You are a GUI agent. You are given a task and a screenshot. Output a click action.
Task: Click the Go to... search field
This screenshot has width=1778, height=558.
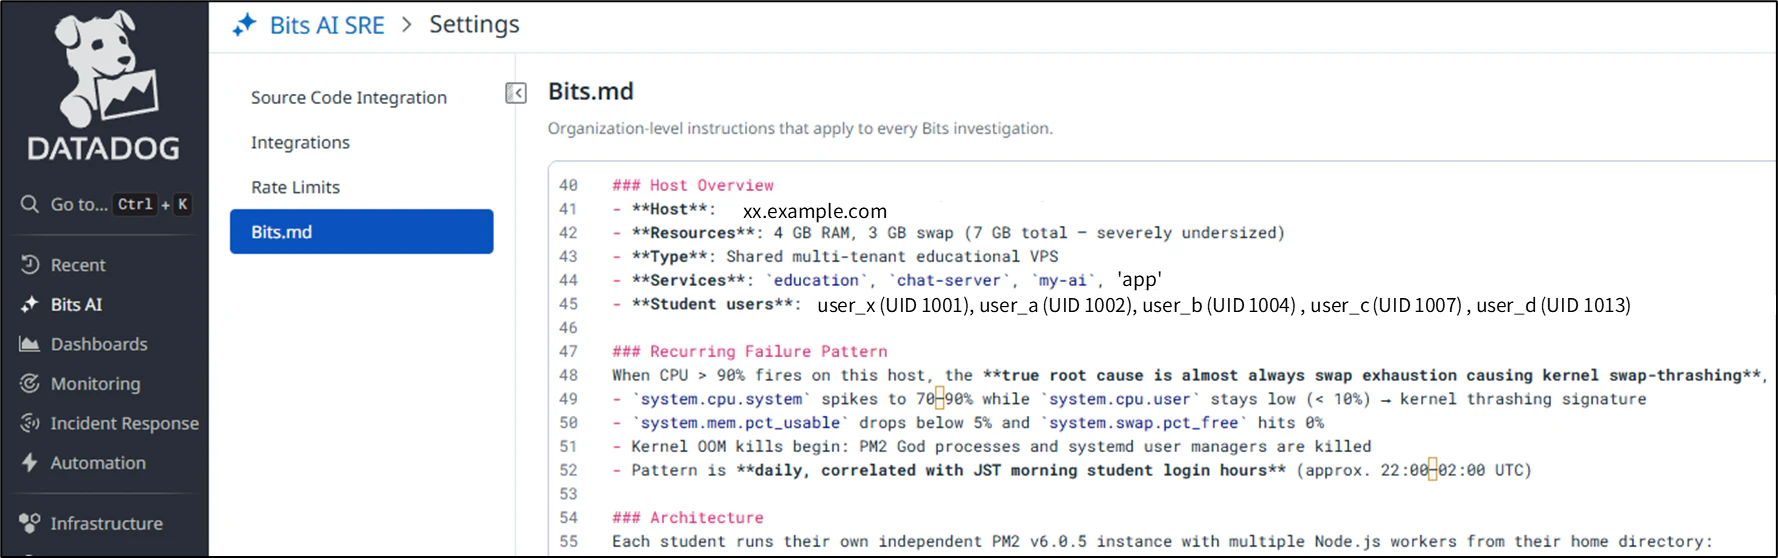tap(105, 204)
